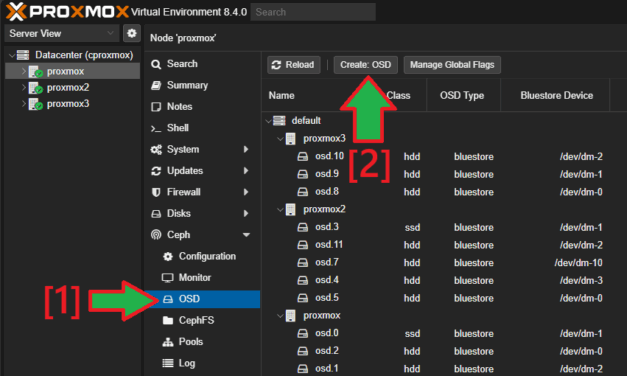The height and width of the screenshot is (376, 627).
Task: Click the Manage Global Flags button
Action: point(452,65)
